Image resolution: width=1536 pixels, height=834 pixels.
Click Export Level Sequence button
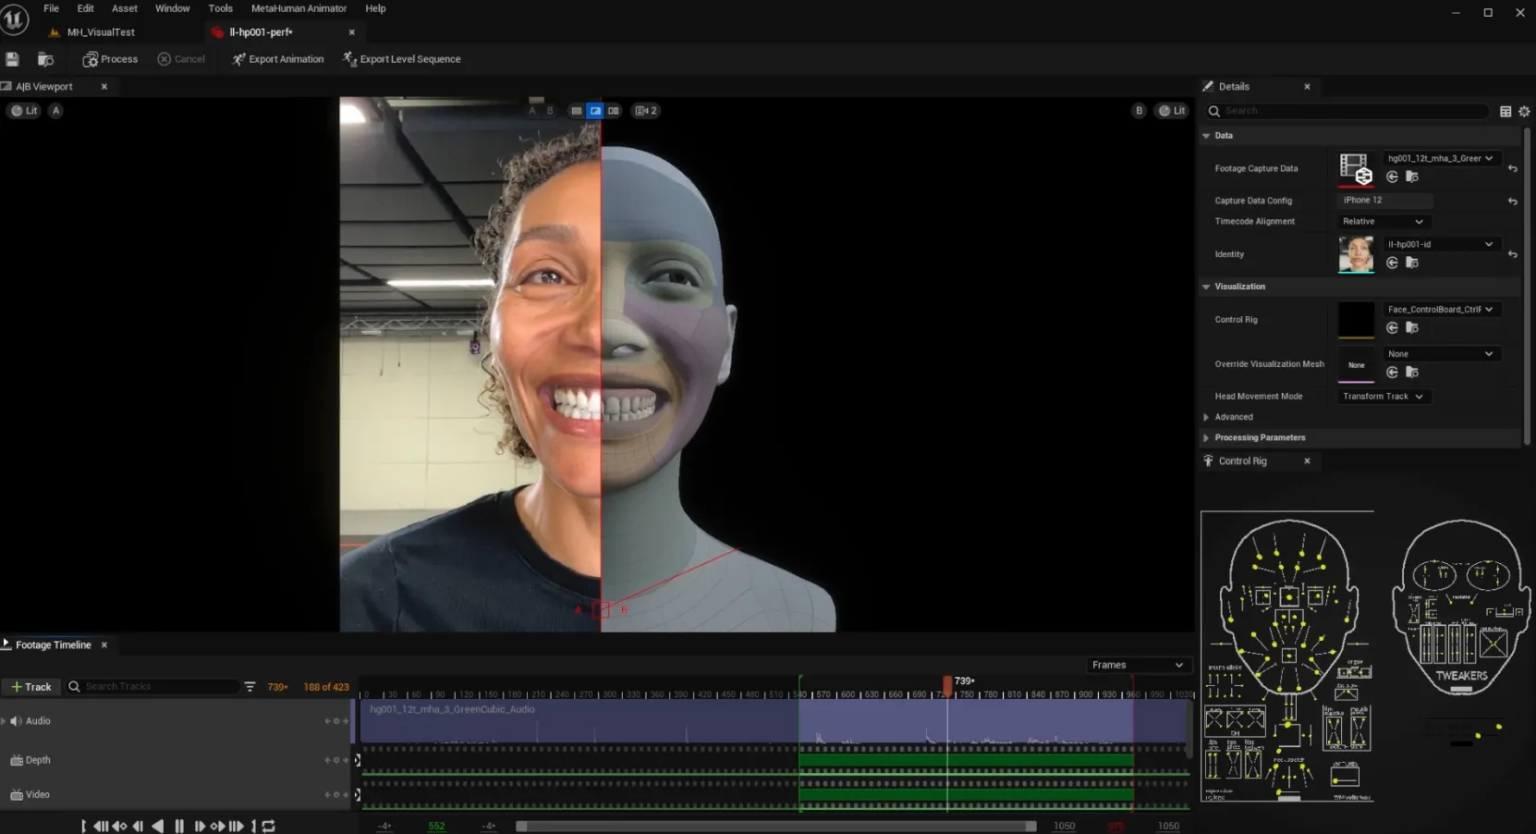pos(401,59)
